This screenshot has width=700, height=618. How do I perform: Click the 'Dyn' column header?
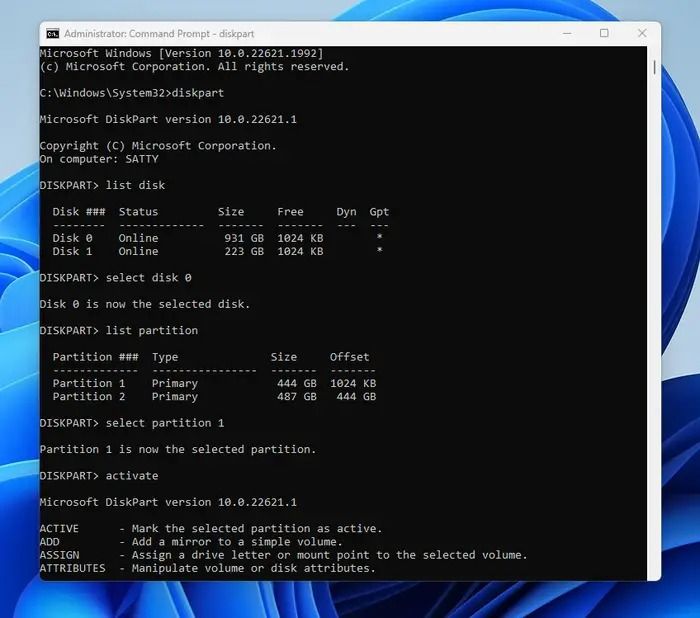tap(346, 212)
